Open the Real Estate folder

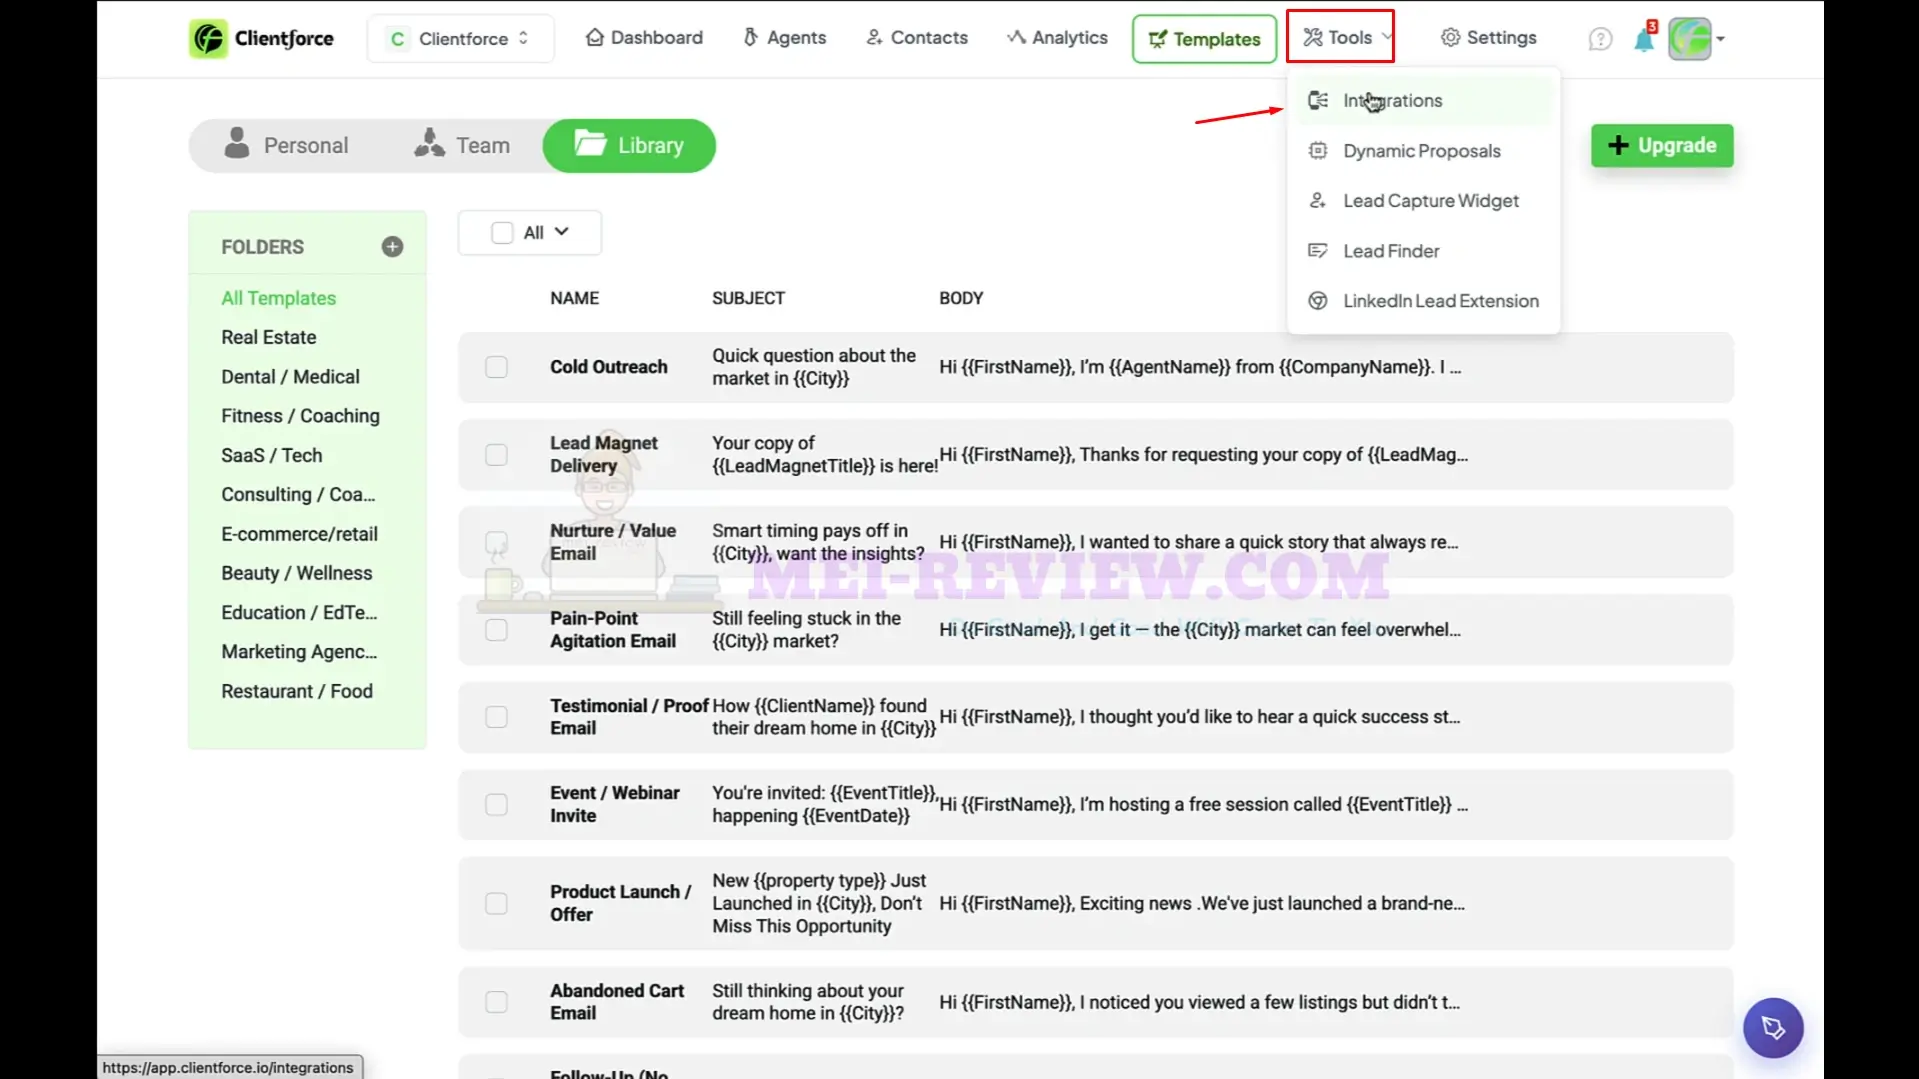tap(268, 337)
